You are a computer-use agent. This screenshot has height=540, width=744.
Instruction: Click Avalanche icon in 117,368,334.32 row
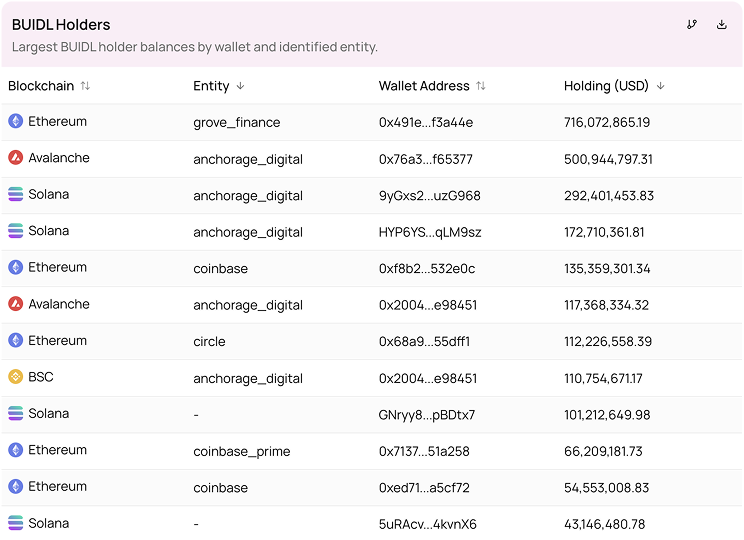click(x=16, y=304)
